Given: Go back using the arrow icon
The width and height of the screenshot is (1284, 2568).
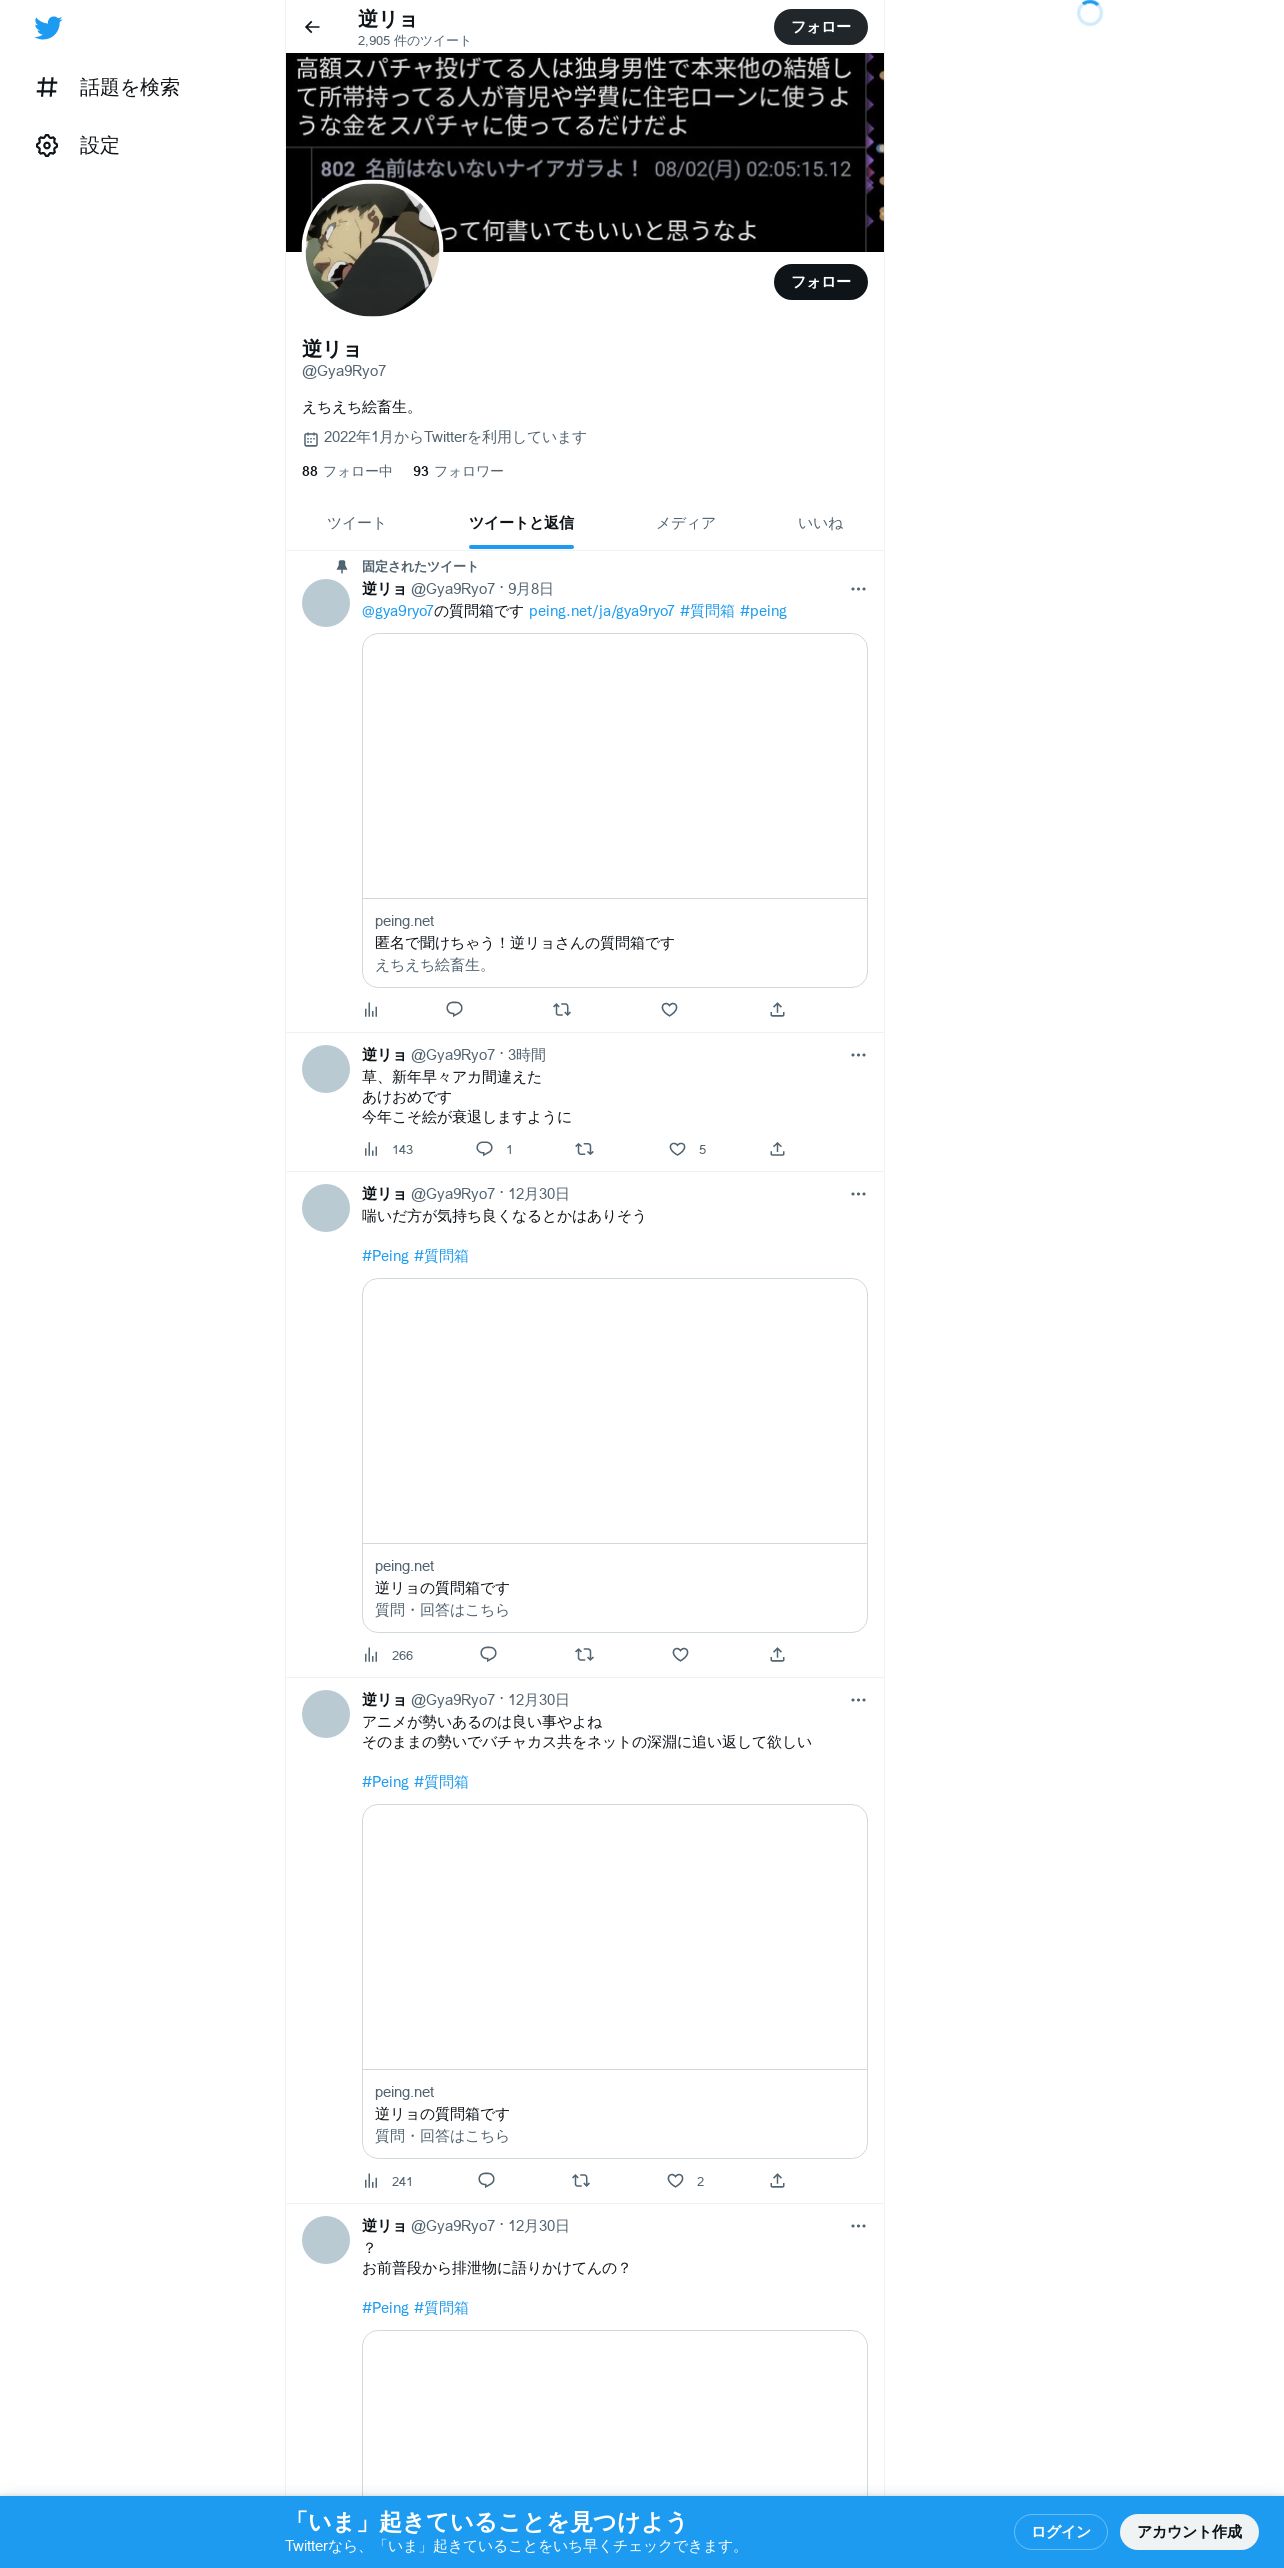Looking at the screenshot, I should click(312, 27).
